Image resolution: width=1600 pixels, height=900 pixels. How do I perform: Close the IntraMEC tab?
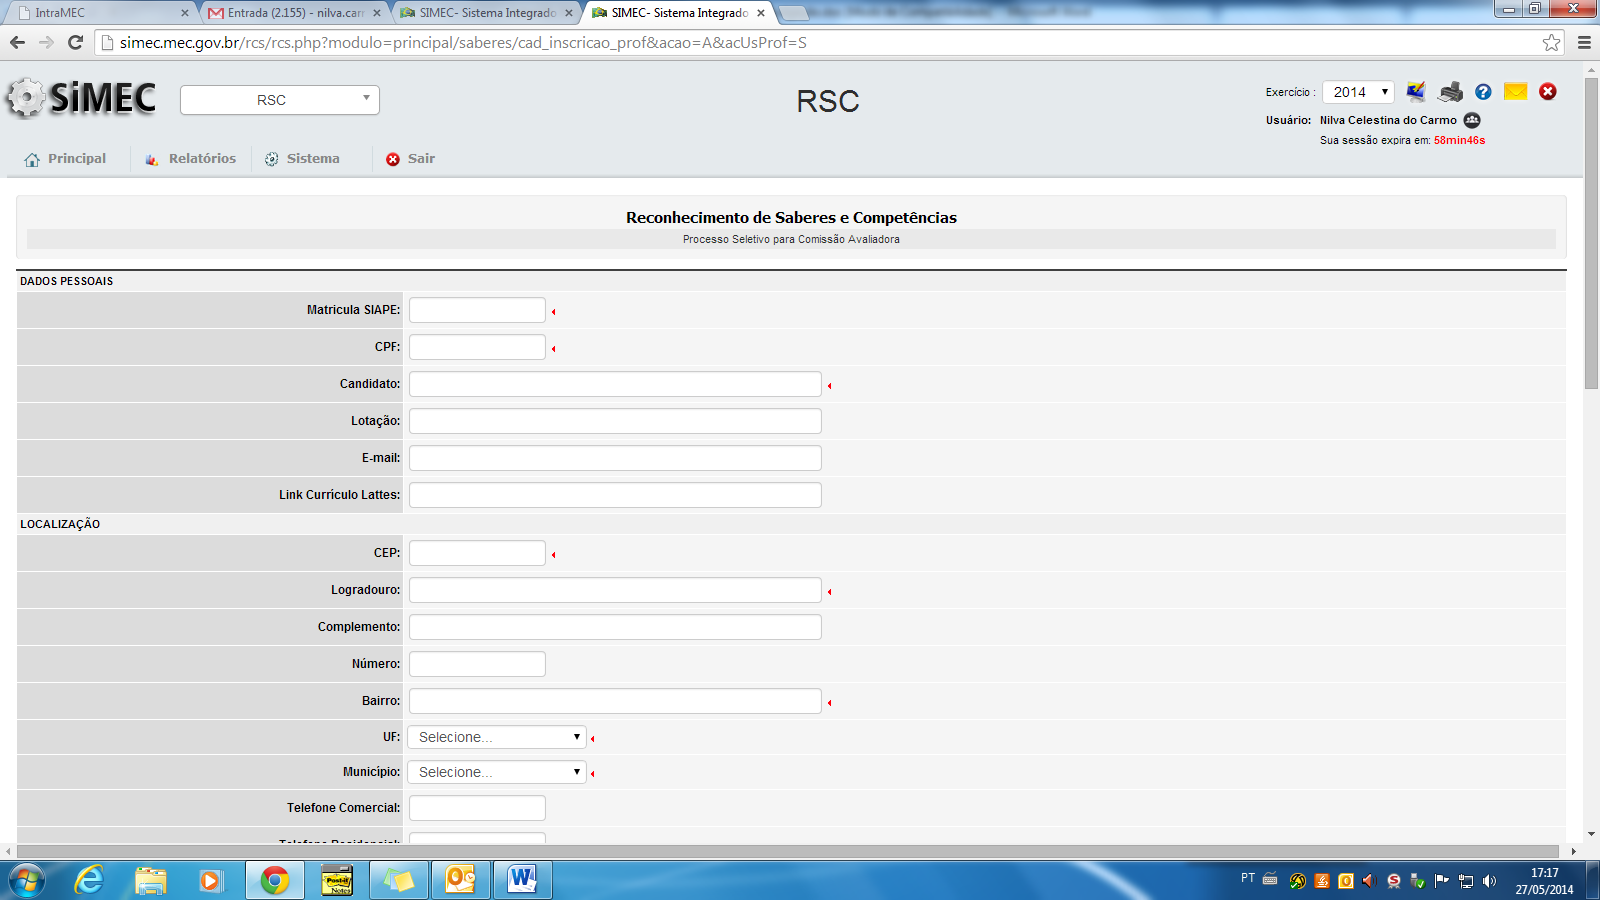click(185, 13)
